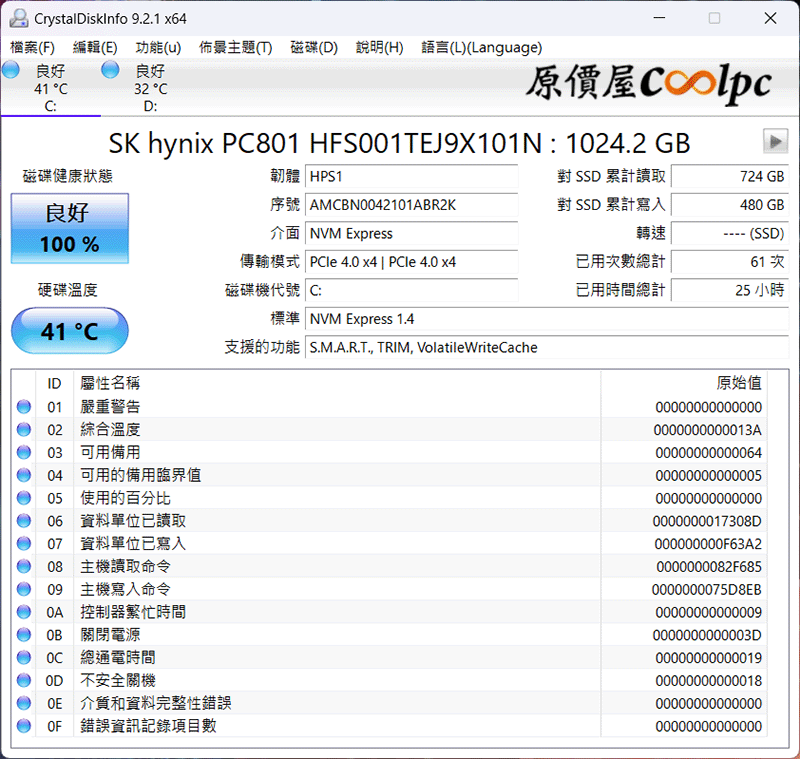
Task: Click the interface field NVM Express
Action: pyautogui.click(x=412, y=234)
